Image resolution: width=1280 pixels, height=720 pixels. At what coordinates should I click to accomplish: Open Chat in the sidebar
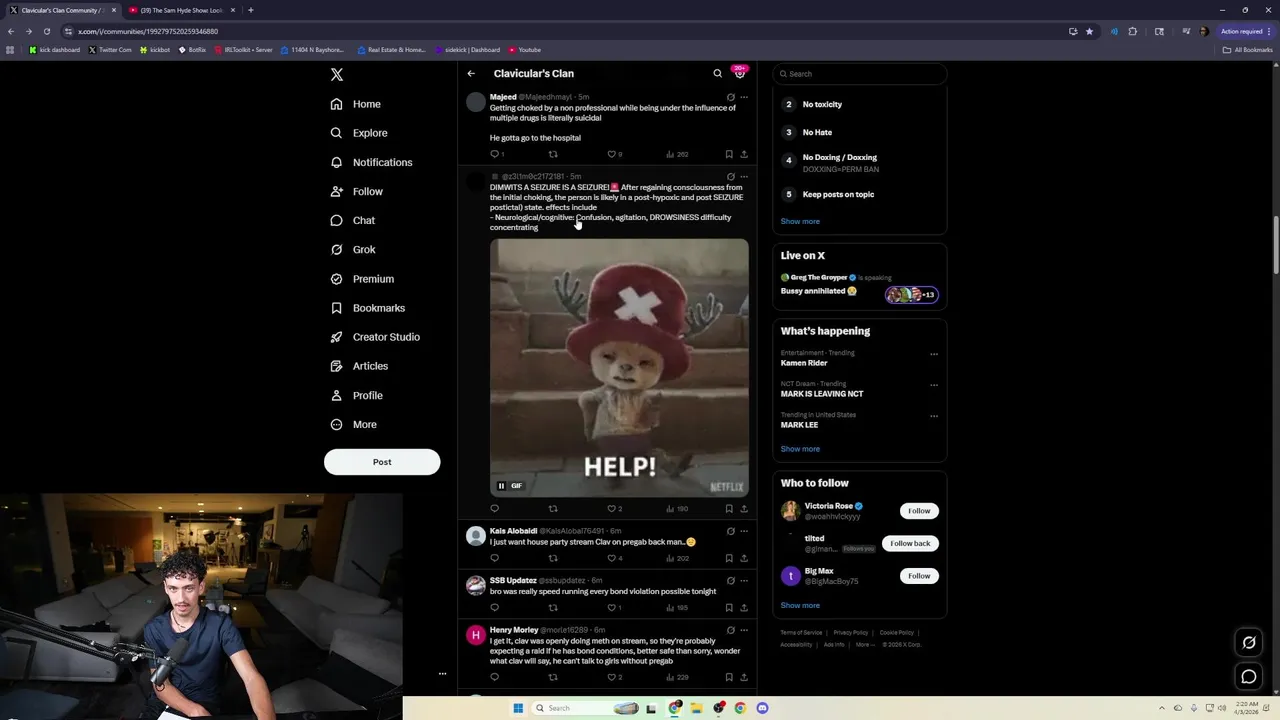tap(353, 220)
